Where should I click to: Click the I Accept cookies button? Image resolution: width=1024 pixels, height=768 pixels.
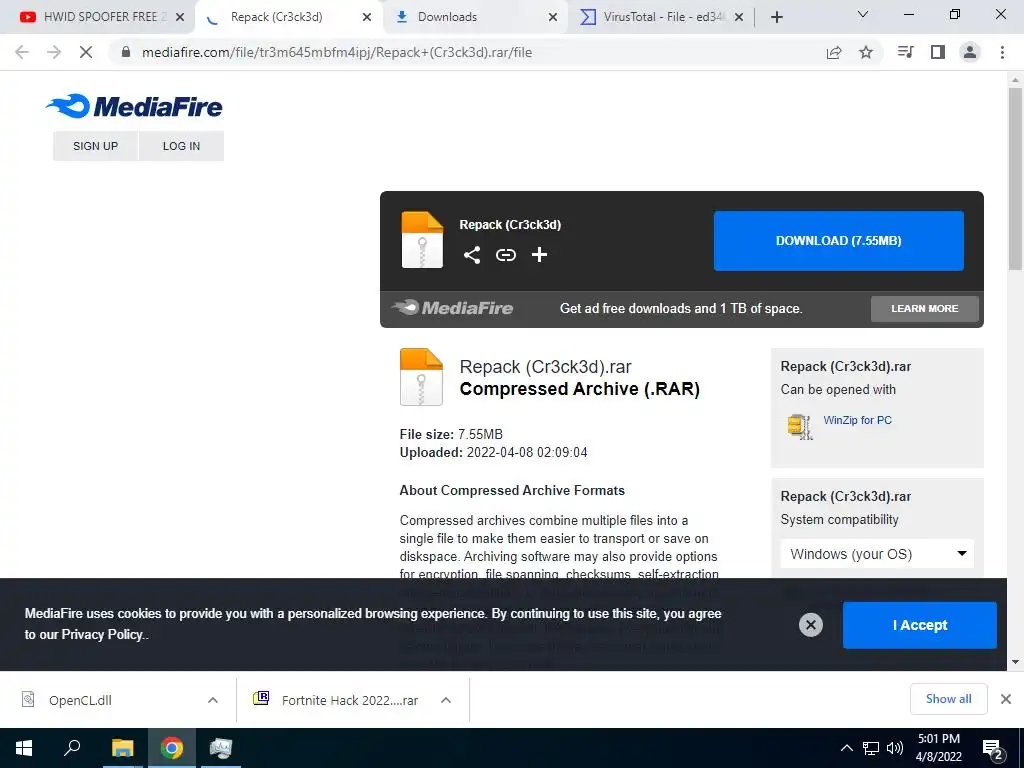pos(920,625)
